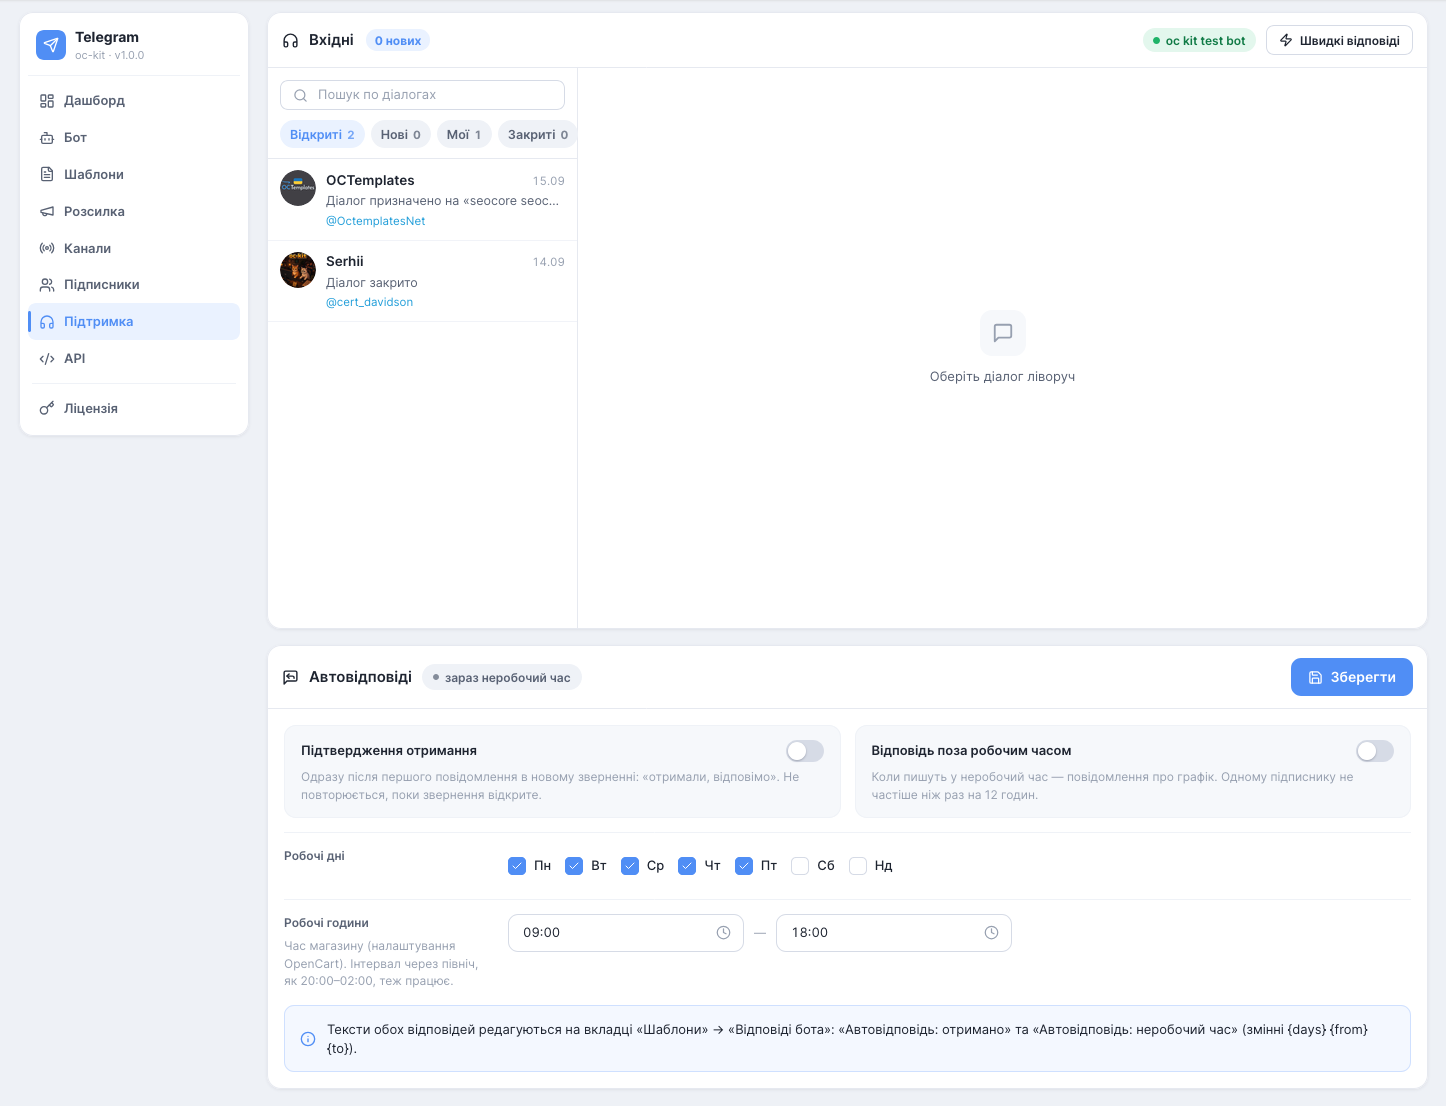Viewport: 1446px width, 1106px height.
Task: Enable the Підтвердження отримання toggle
Action: click(805, 751)
